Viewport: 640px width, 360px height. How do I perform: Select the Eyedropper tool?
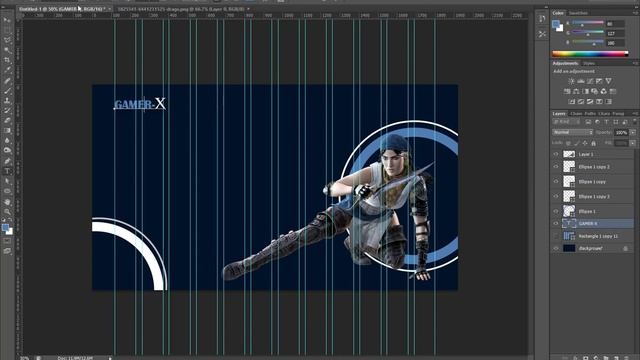(7, 70)
